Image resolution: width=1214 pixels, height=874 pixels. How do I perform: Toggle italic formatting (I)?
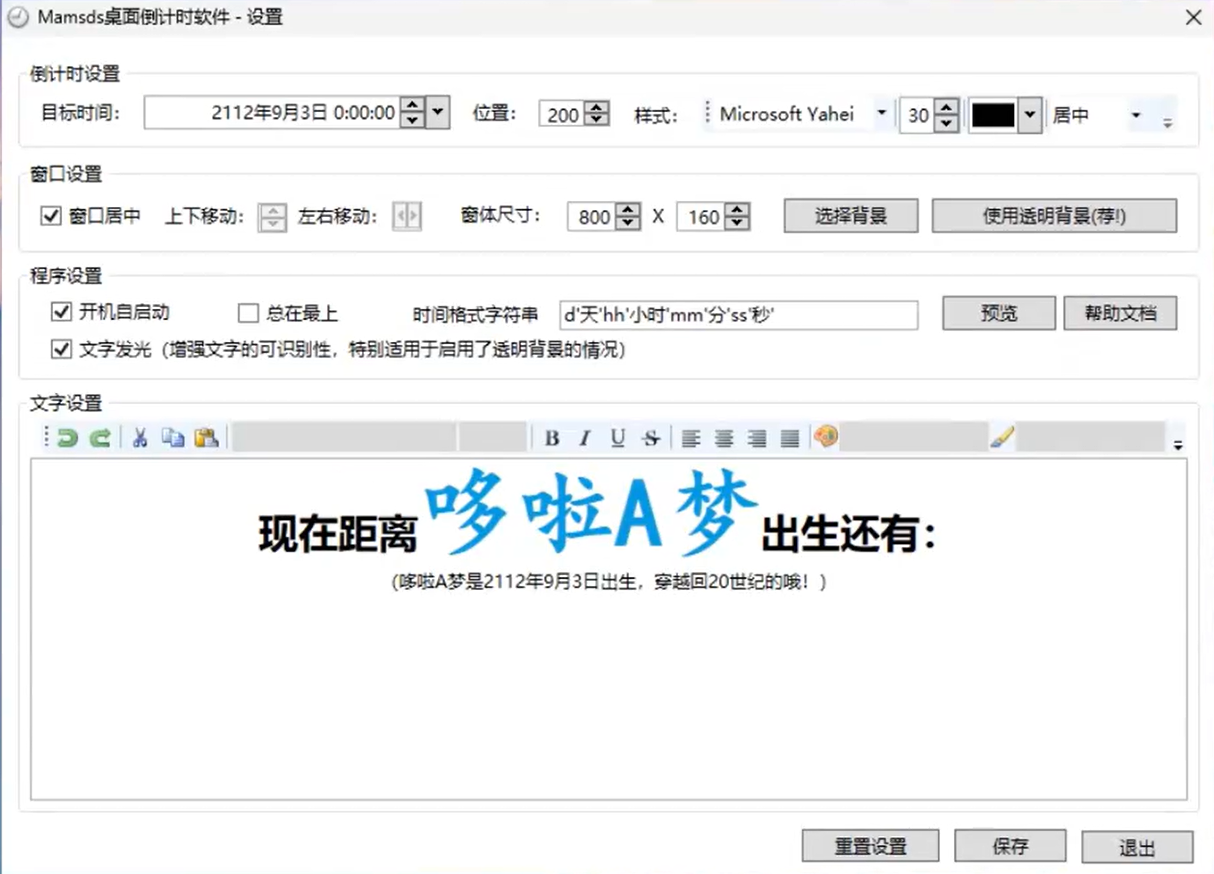point(585,437)
